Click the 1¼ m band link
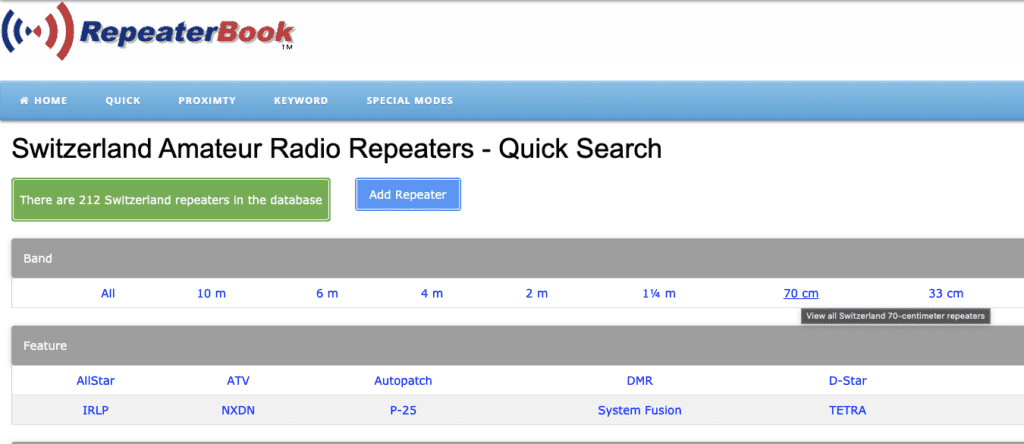Screen dimensions: 1024x444 (x=659, y=293)
